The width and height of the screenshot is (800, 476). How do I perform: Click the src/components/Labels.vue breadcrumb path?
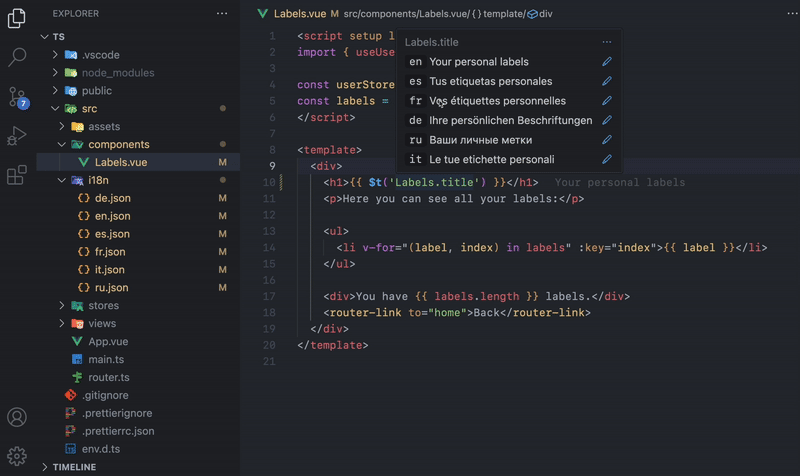pyautogui.click(x=406, y=14)
